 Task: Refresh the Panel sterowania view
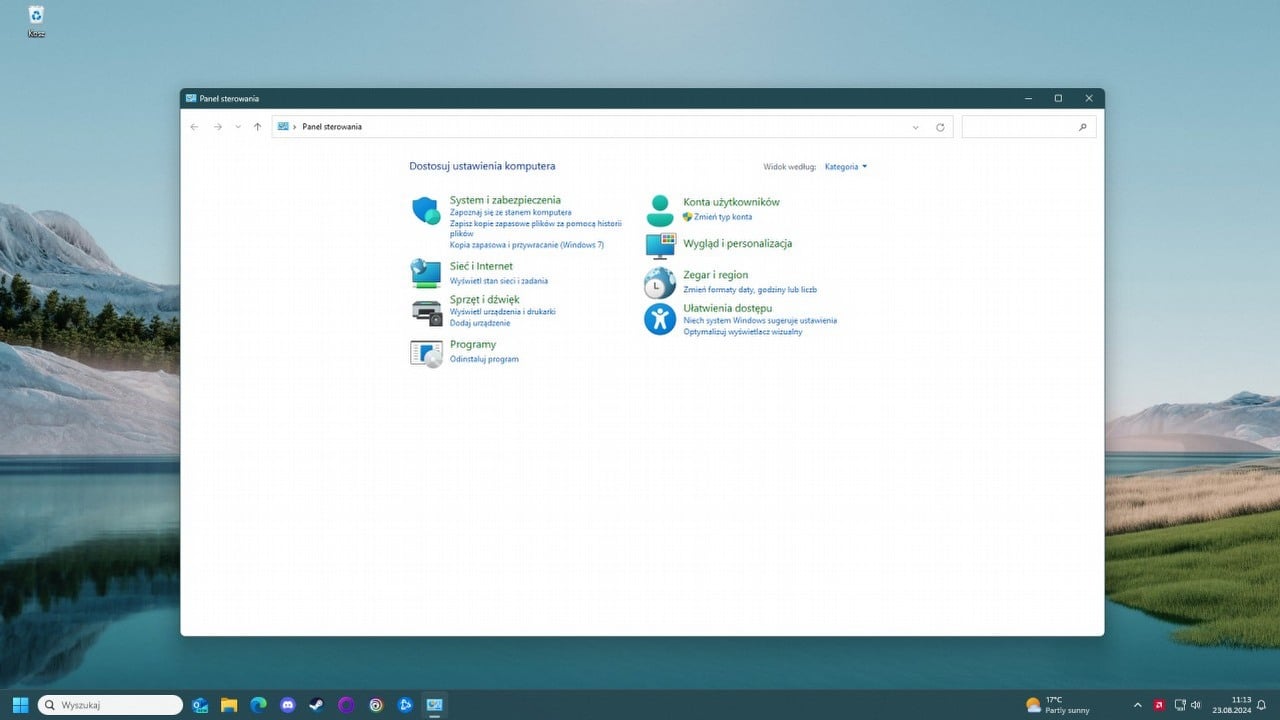[940, 127]
